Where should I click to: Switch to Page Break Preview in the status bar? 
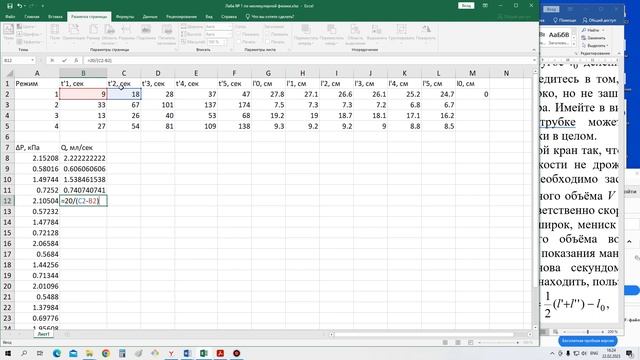pyautogui.click(x=470, y=342)
